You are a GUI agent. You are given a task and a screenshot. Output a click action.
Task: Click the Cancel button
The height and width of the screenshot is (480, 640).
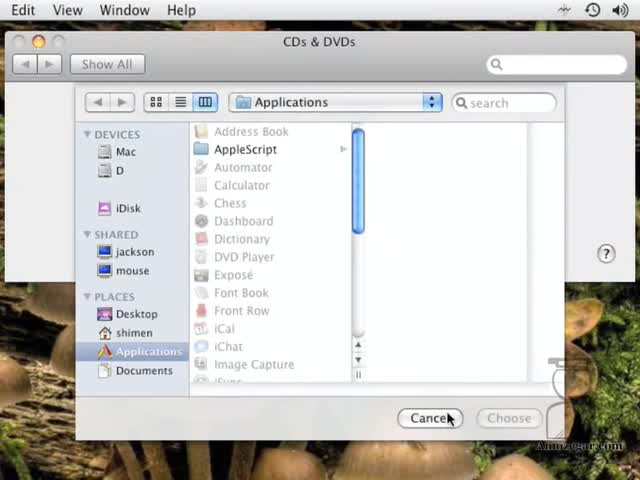tap(430, 418)
